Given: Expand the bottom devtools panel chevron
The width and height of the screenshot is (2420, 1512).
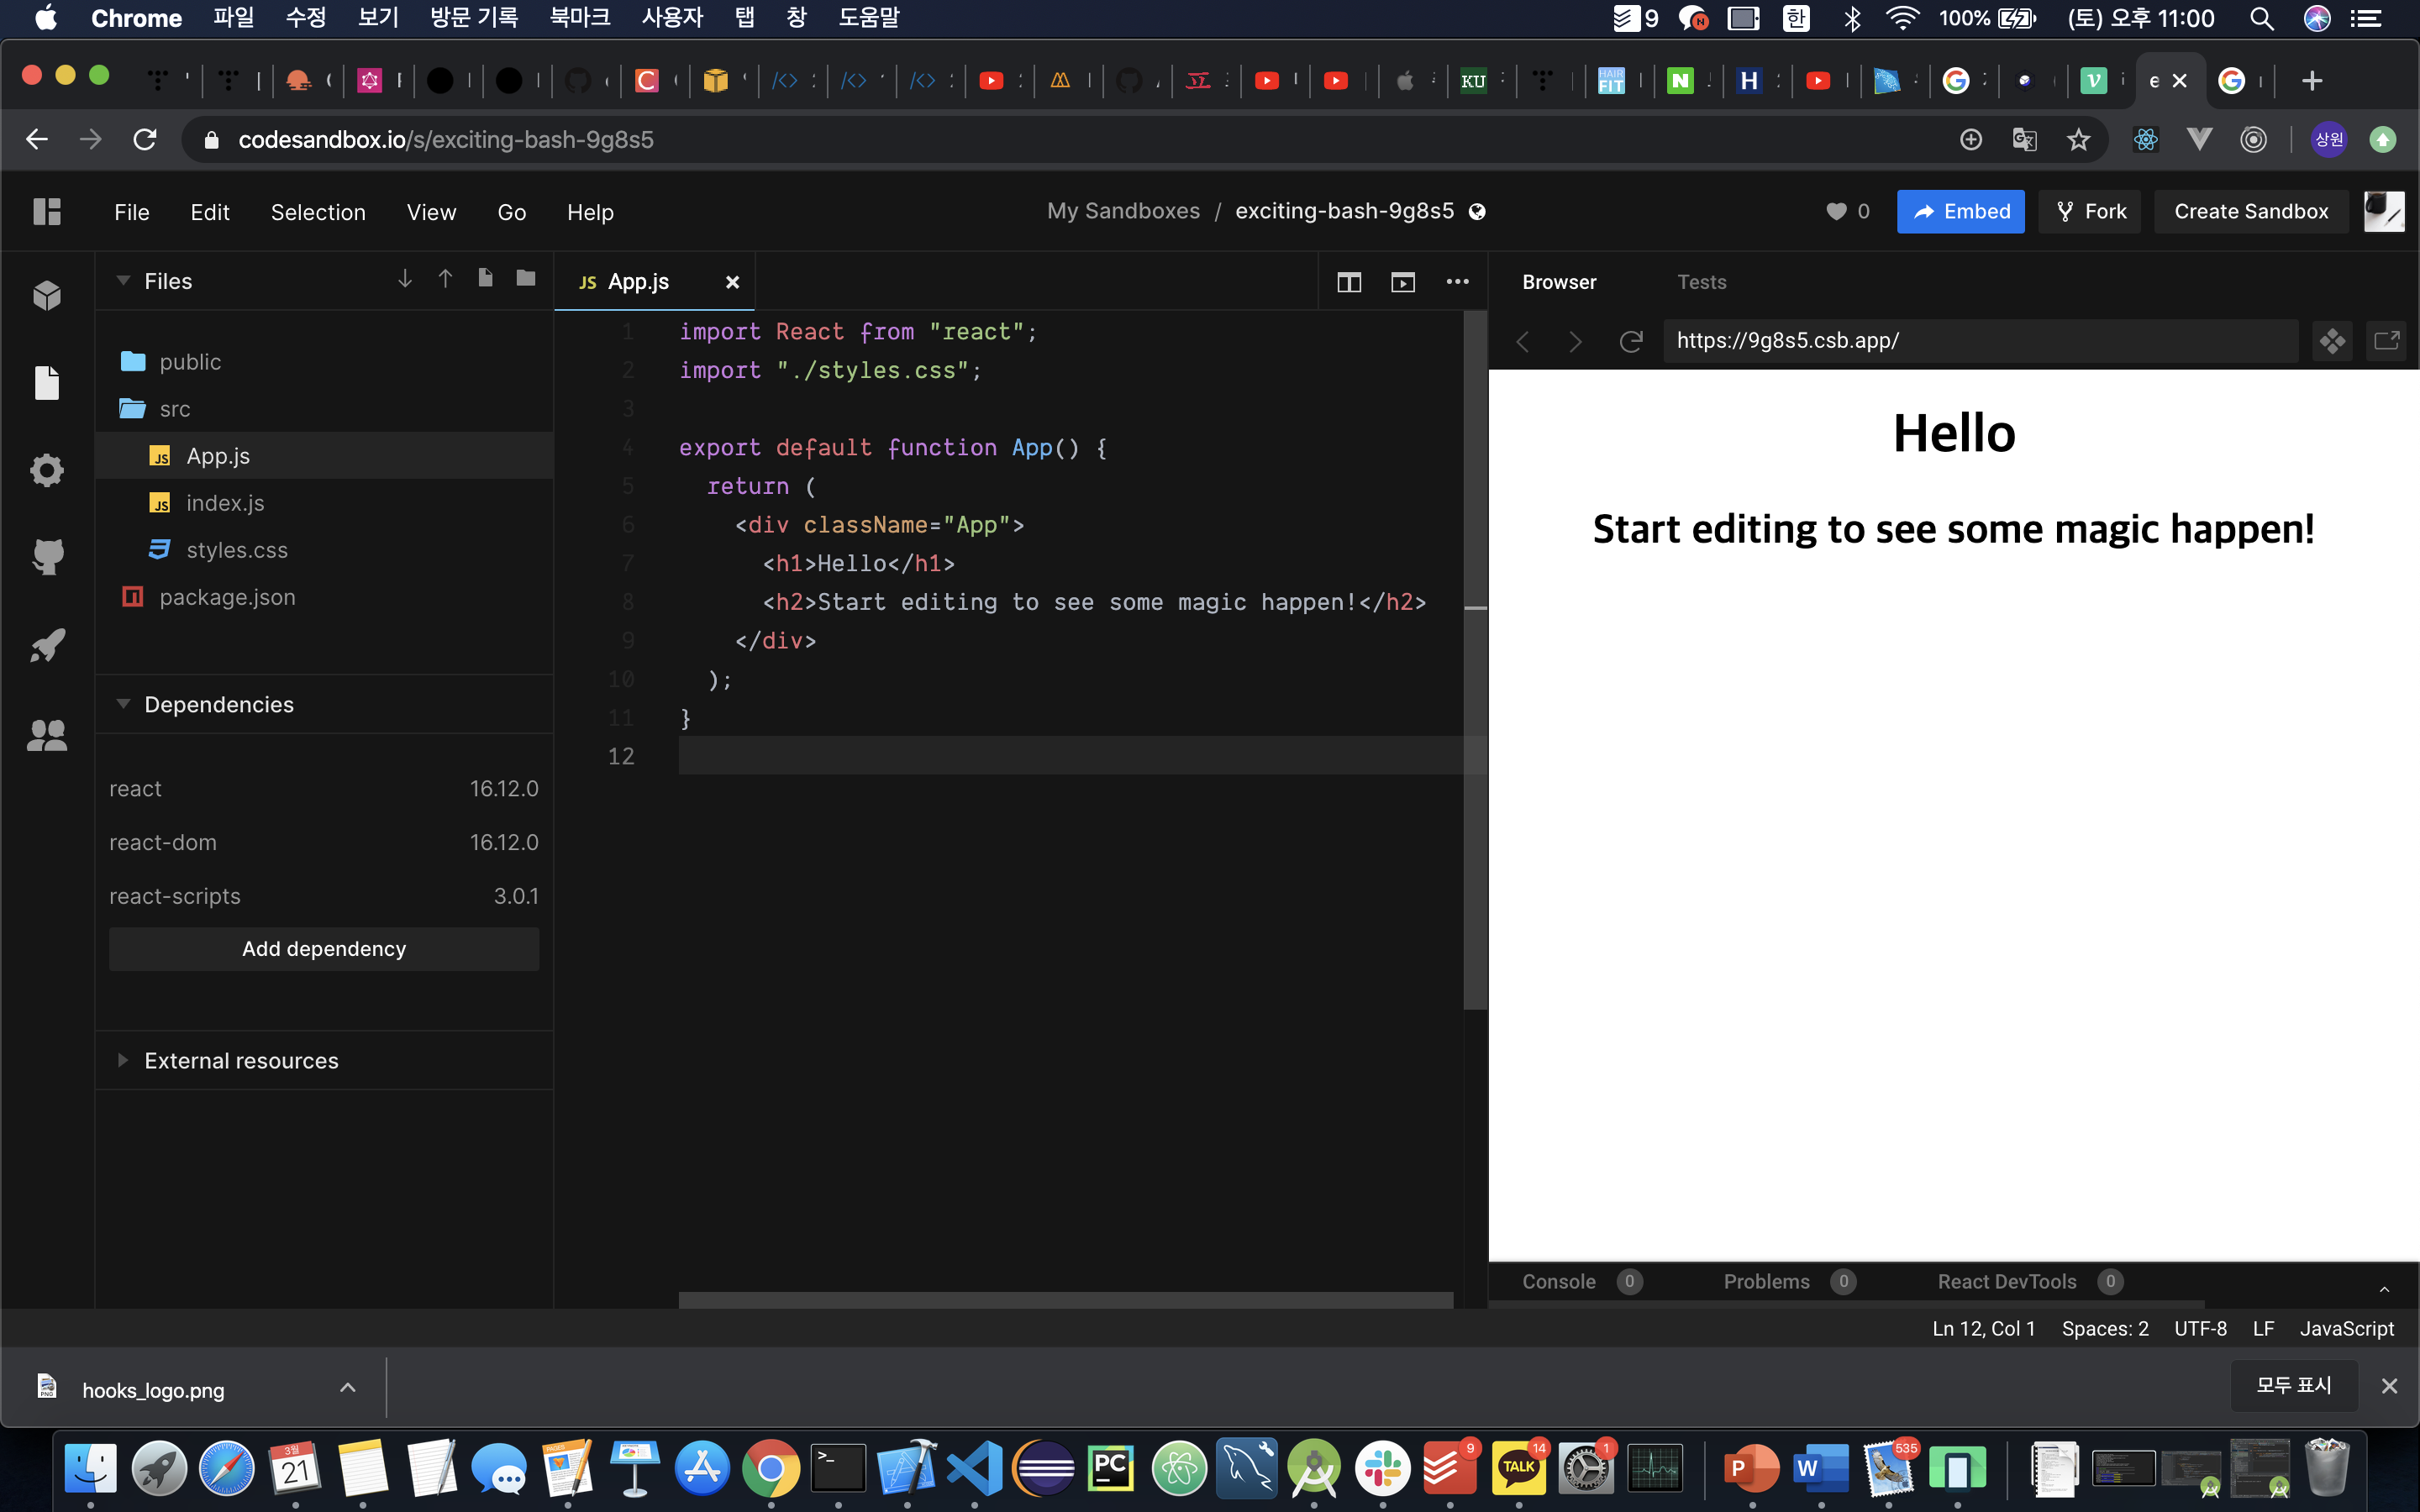Looking at the screenshot, I should [2384, 1288].
